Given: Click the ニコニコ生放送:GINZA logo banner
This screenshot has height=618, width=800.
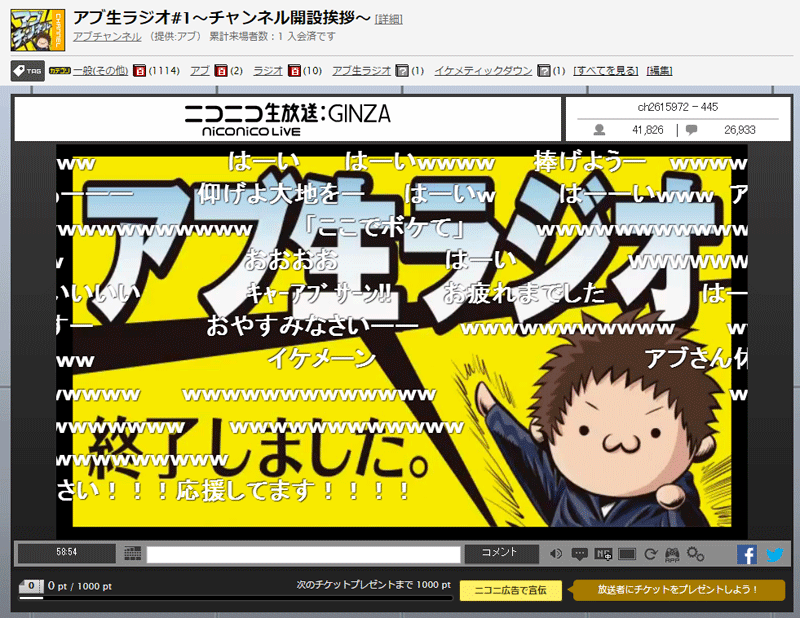Looking at the screenshot, I should pyautogui.click(x=288, y=119).
